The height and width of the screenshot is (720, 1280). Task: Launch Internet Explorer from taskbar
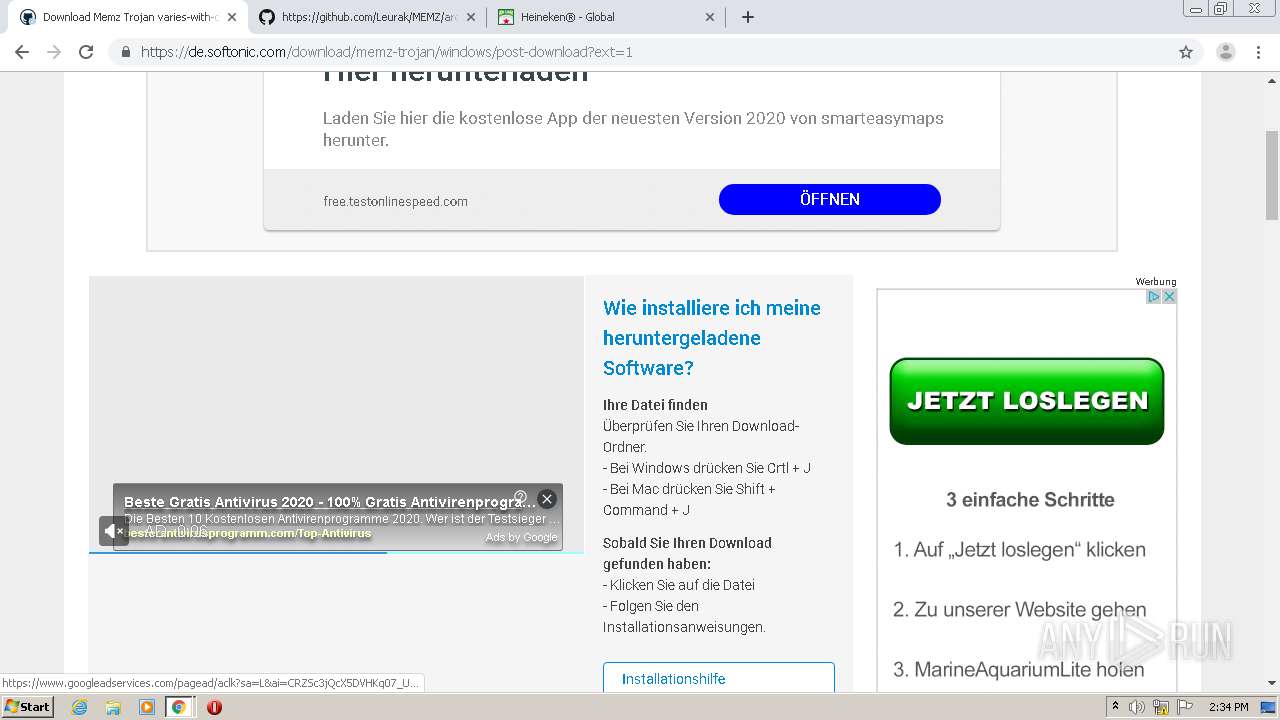pos(79,707)
